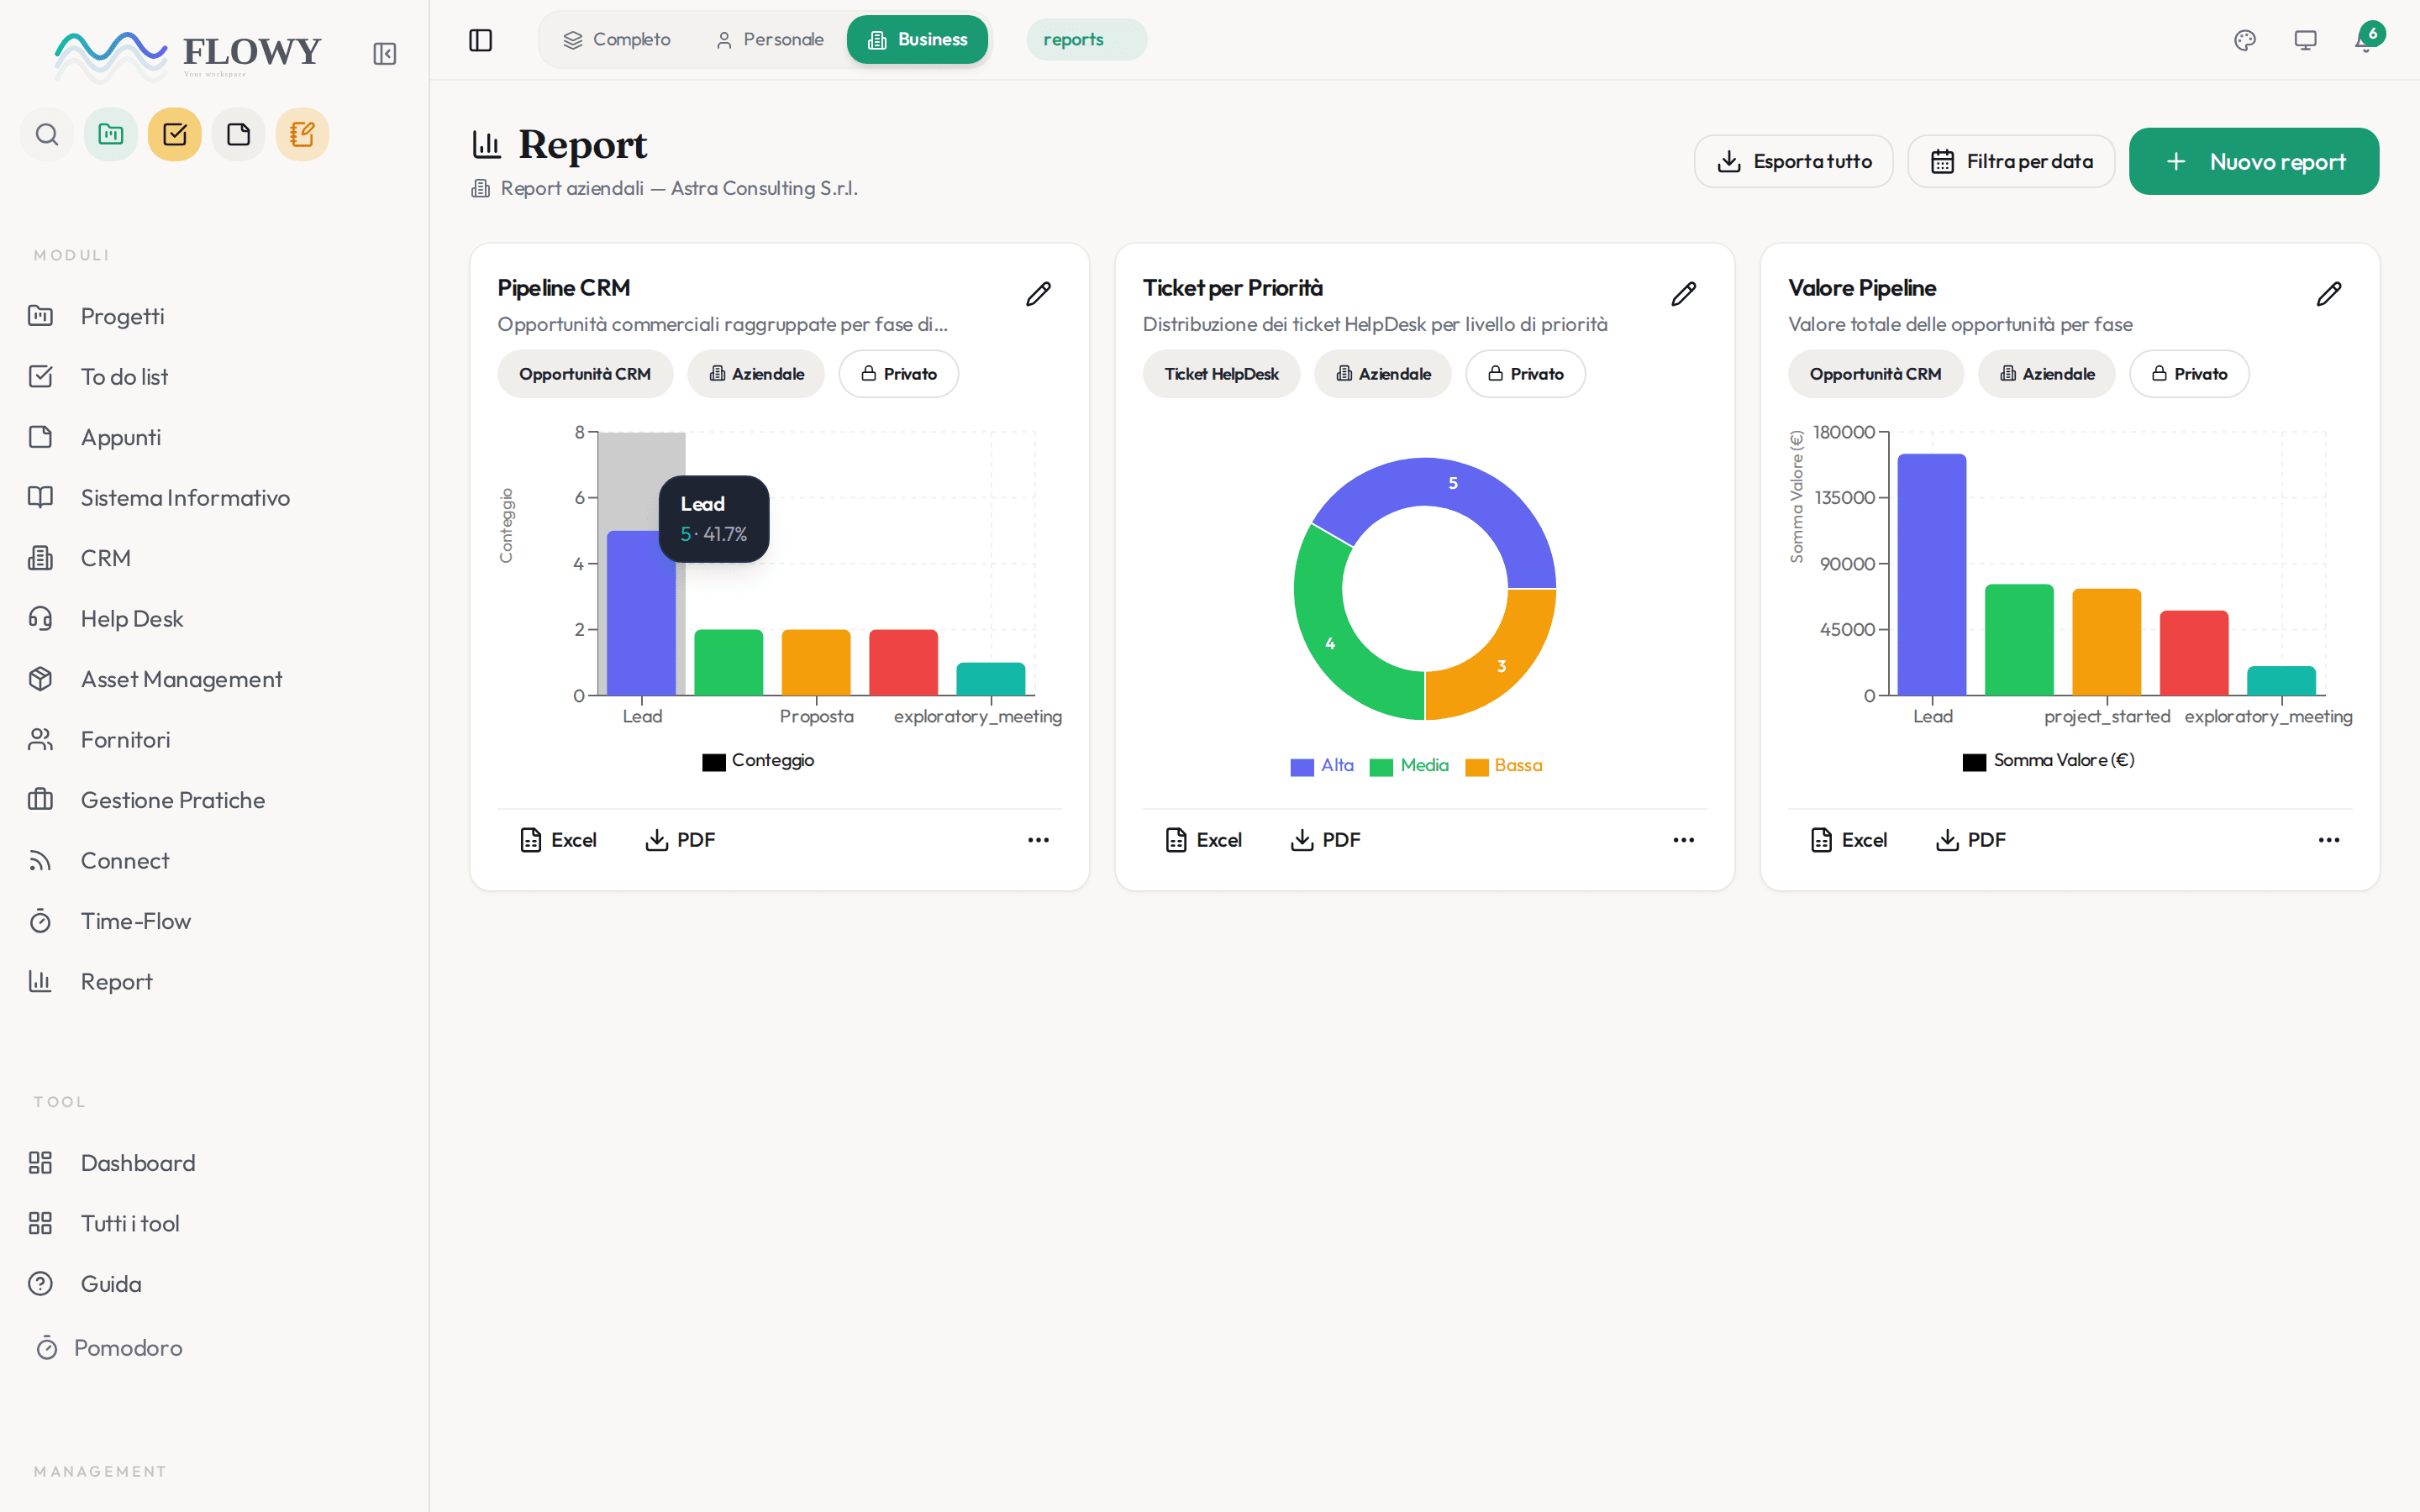The height and width of the screenshot is (1512, 2420).
Task: Click the monitor display icon
Action: pos(2305,40)
